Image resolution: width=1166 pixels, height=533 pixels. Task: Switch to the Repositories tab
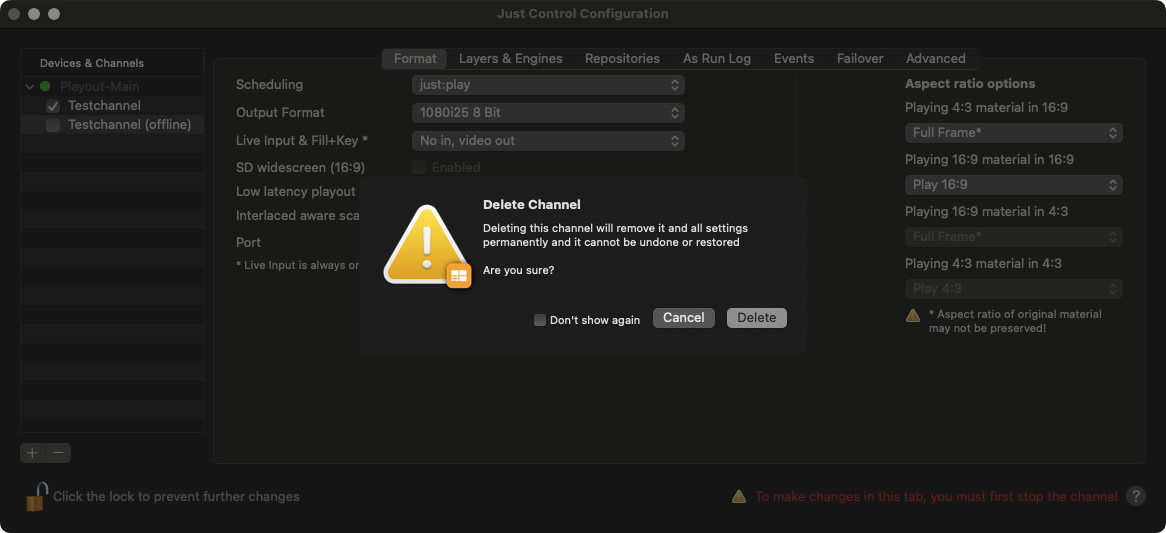click(x=622, y=59)
